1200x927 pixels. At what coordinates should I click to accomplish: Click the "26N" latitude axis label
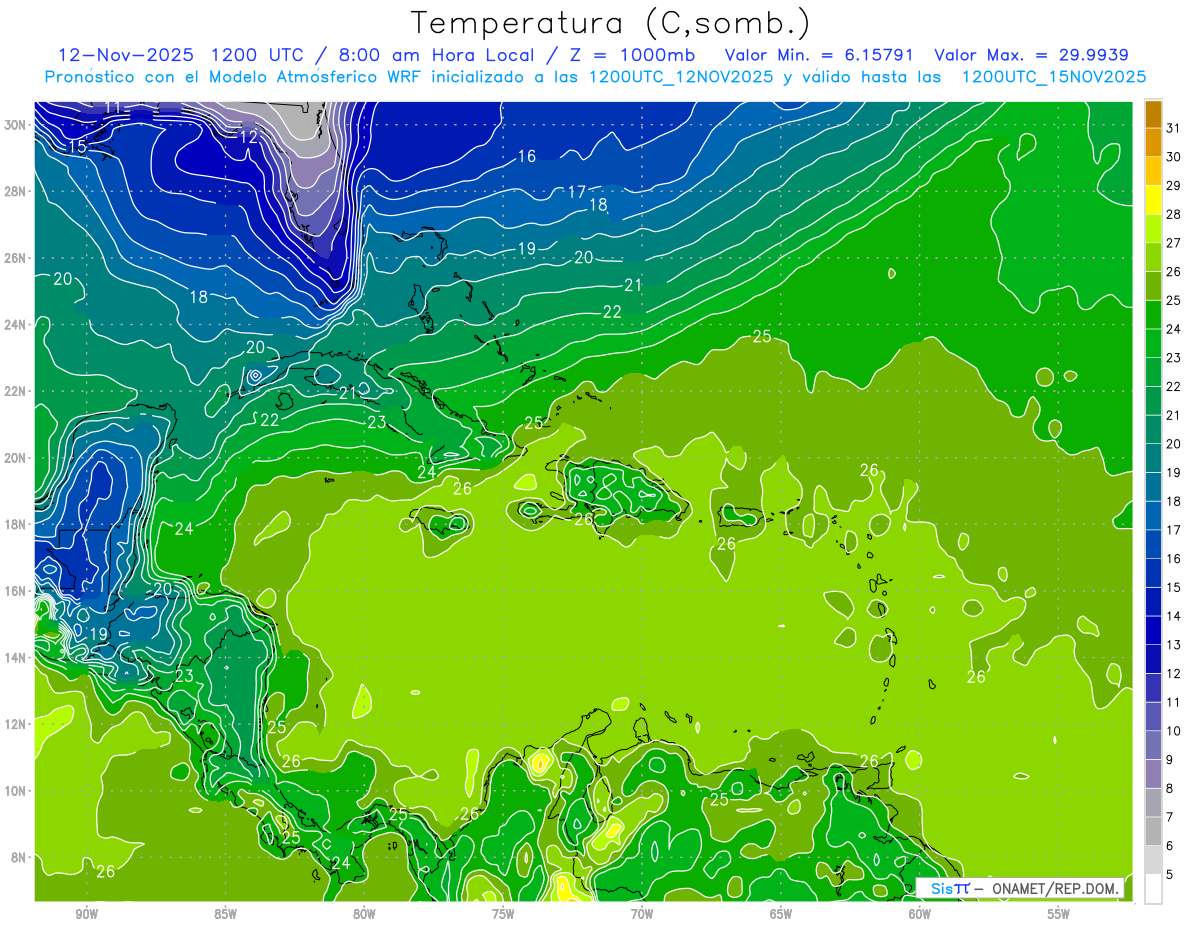[15, 258]
